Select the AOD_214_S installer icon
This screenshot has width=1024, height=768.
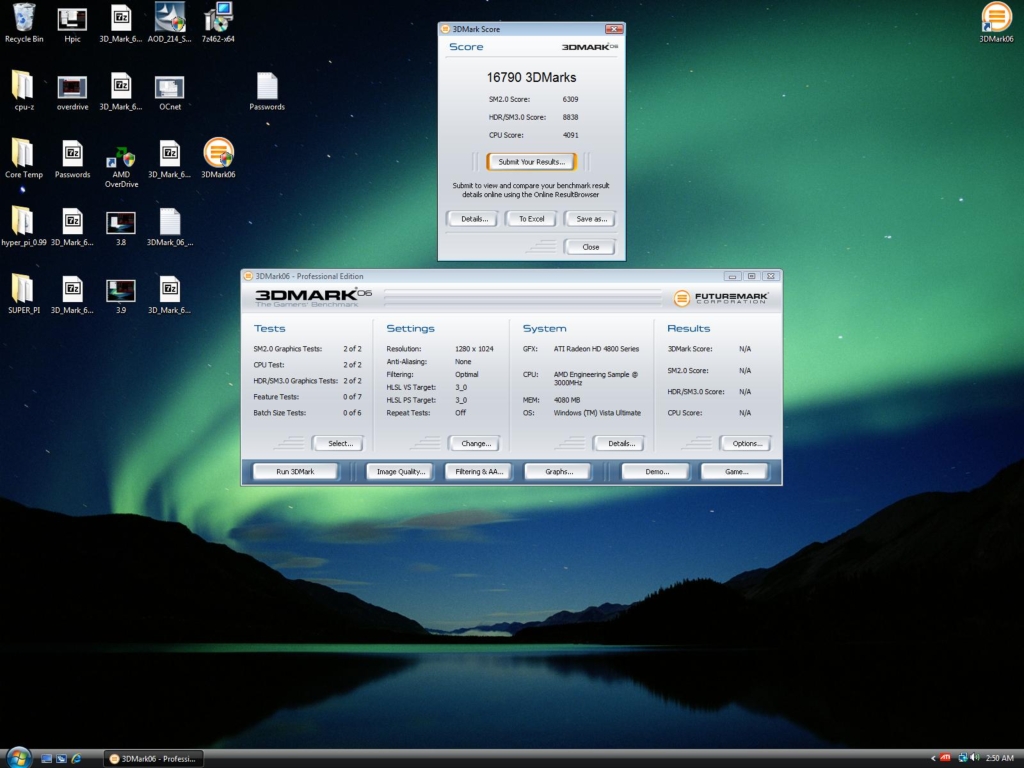click(169, 23)
